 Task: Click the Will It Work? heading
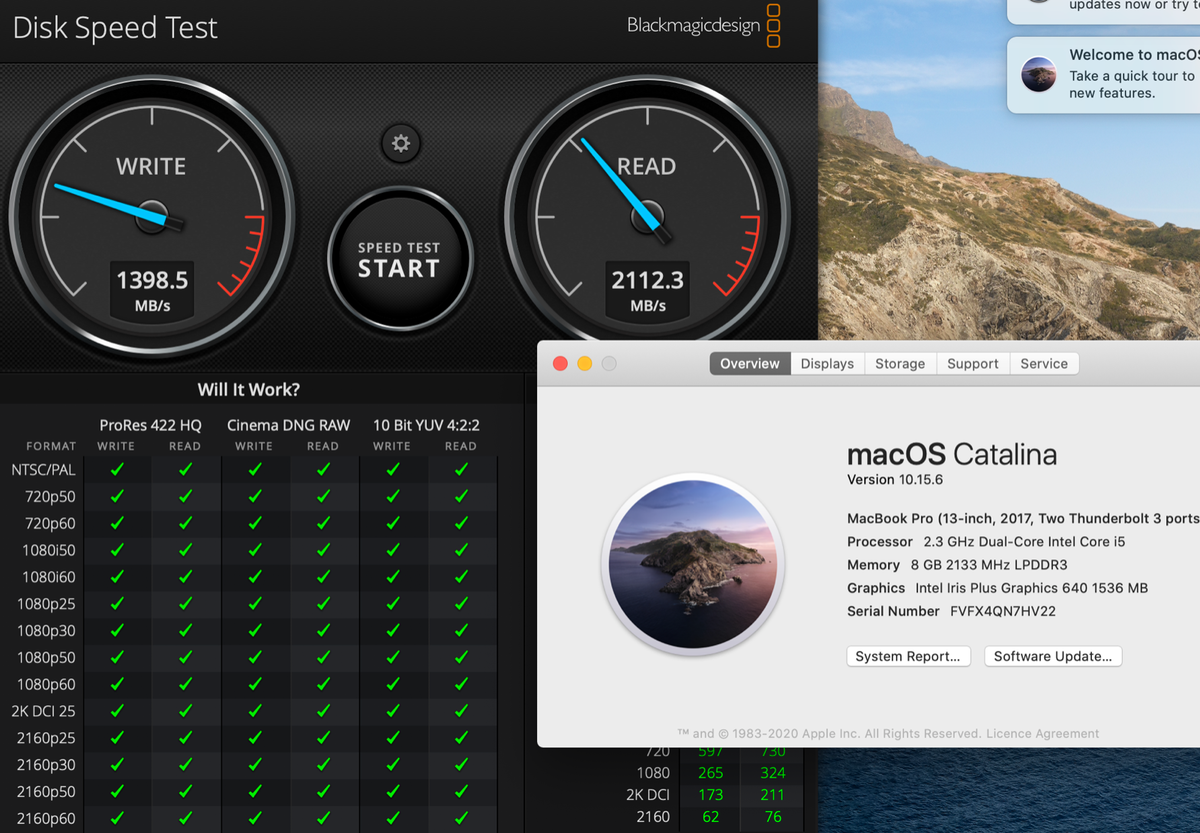click(248, 389)
